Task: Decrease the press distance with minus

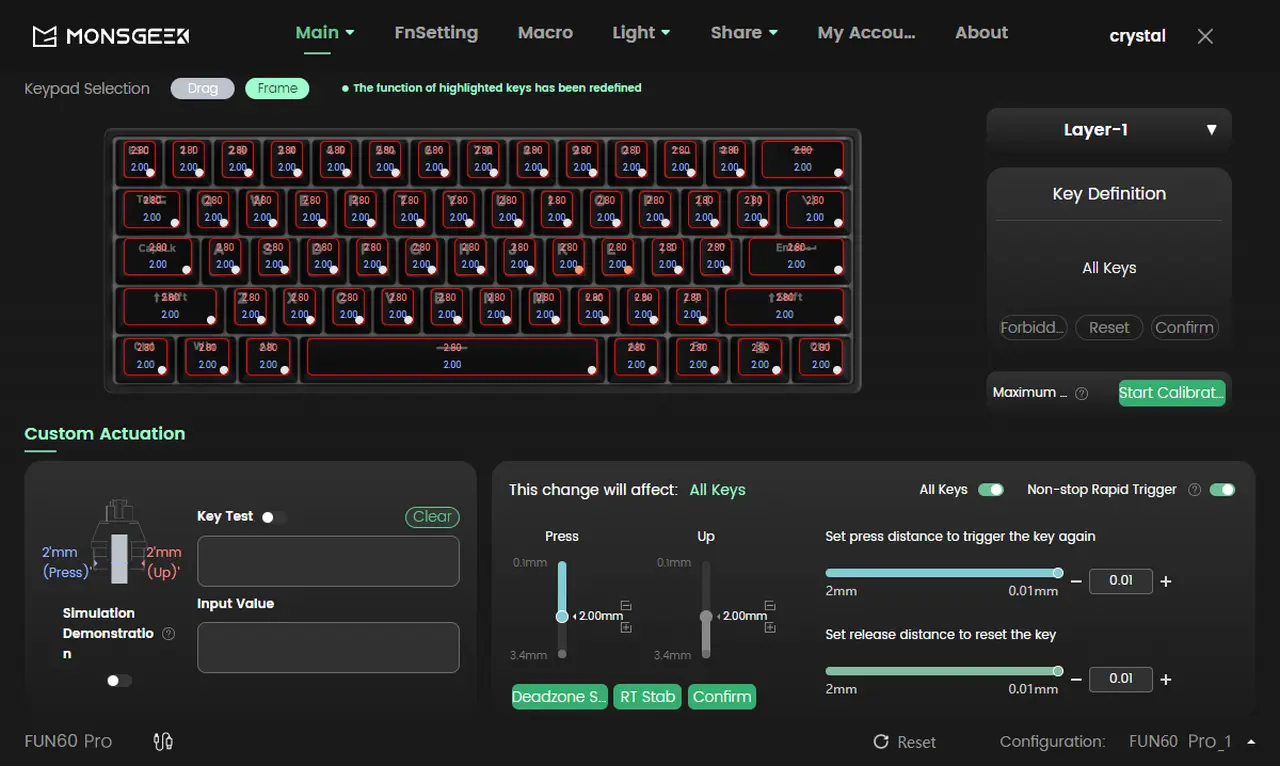Action: pos(1076,581)
